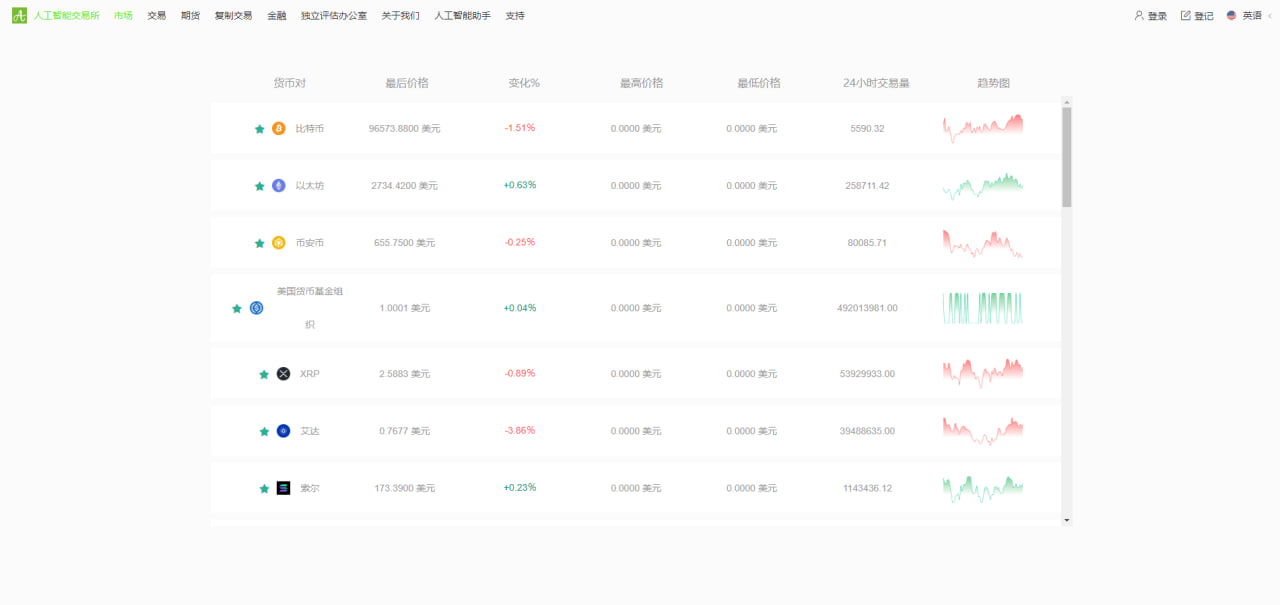Click the US flag language icon
Image resolution: width=1280 pixels, height=605 pixels.
1232,15
